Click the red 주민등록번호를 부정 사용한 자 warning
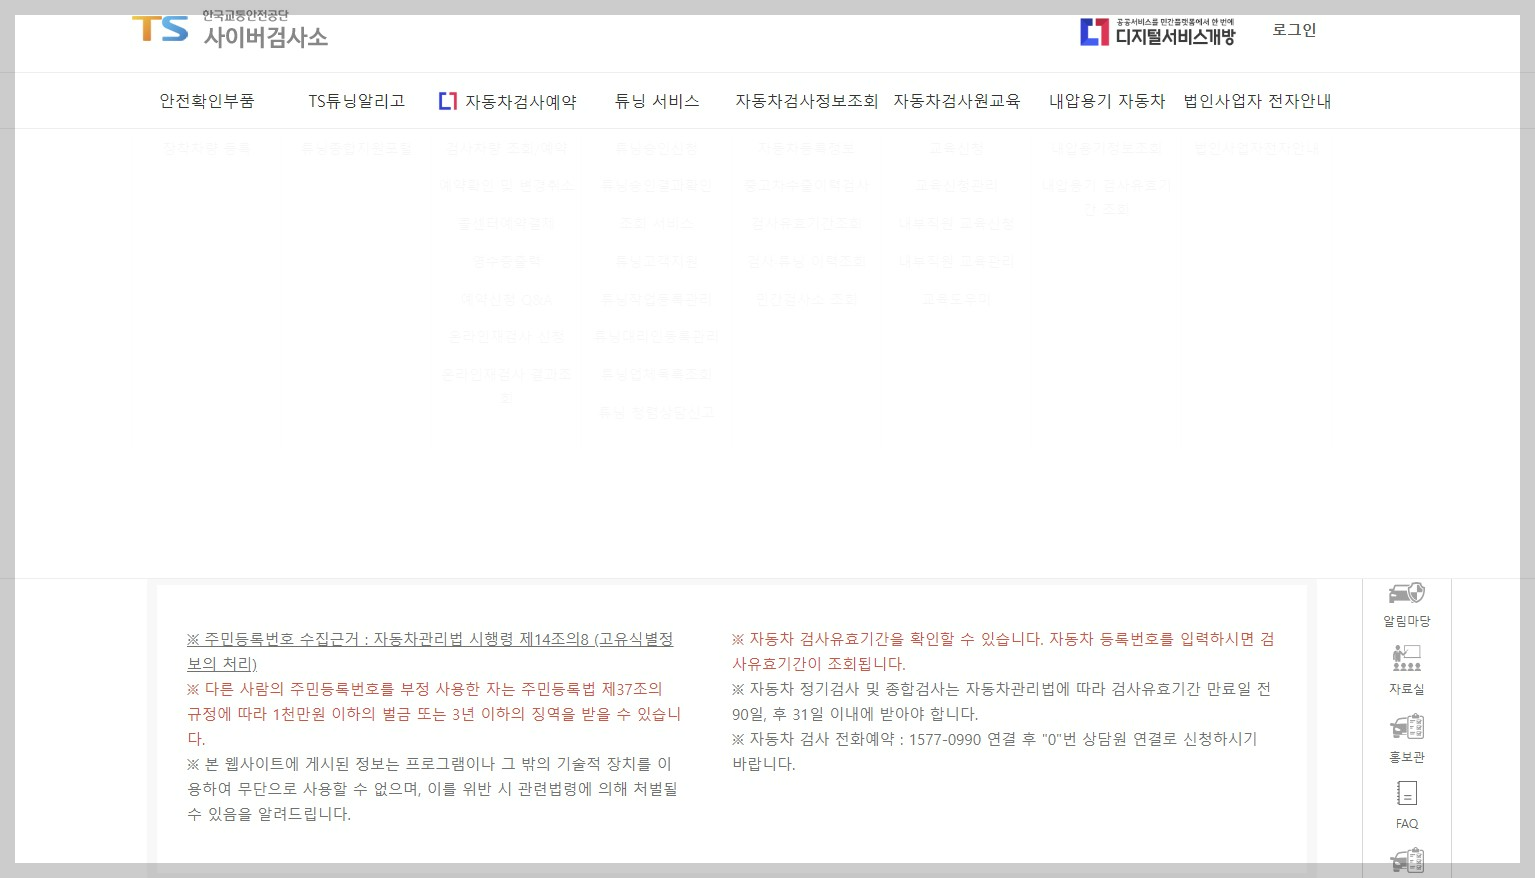Image resolution: width=1535 pixels, height=878 pixels. coord(434,714)
